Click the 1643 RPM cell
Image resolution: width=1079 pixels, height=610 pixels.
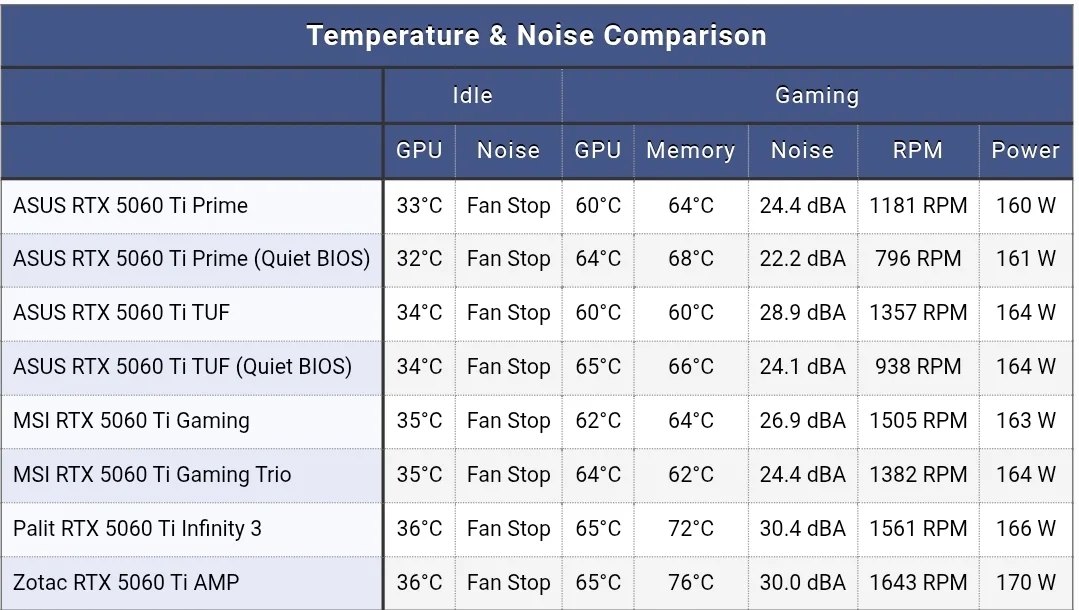pos(918,583)
